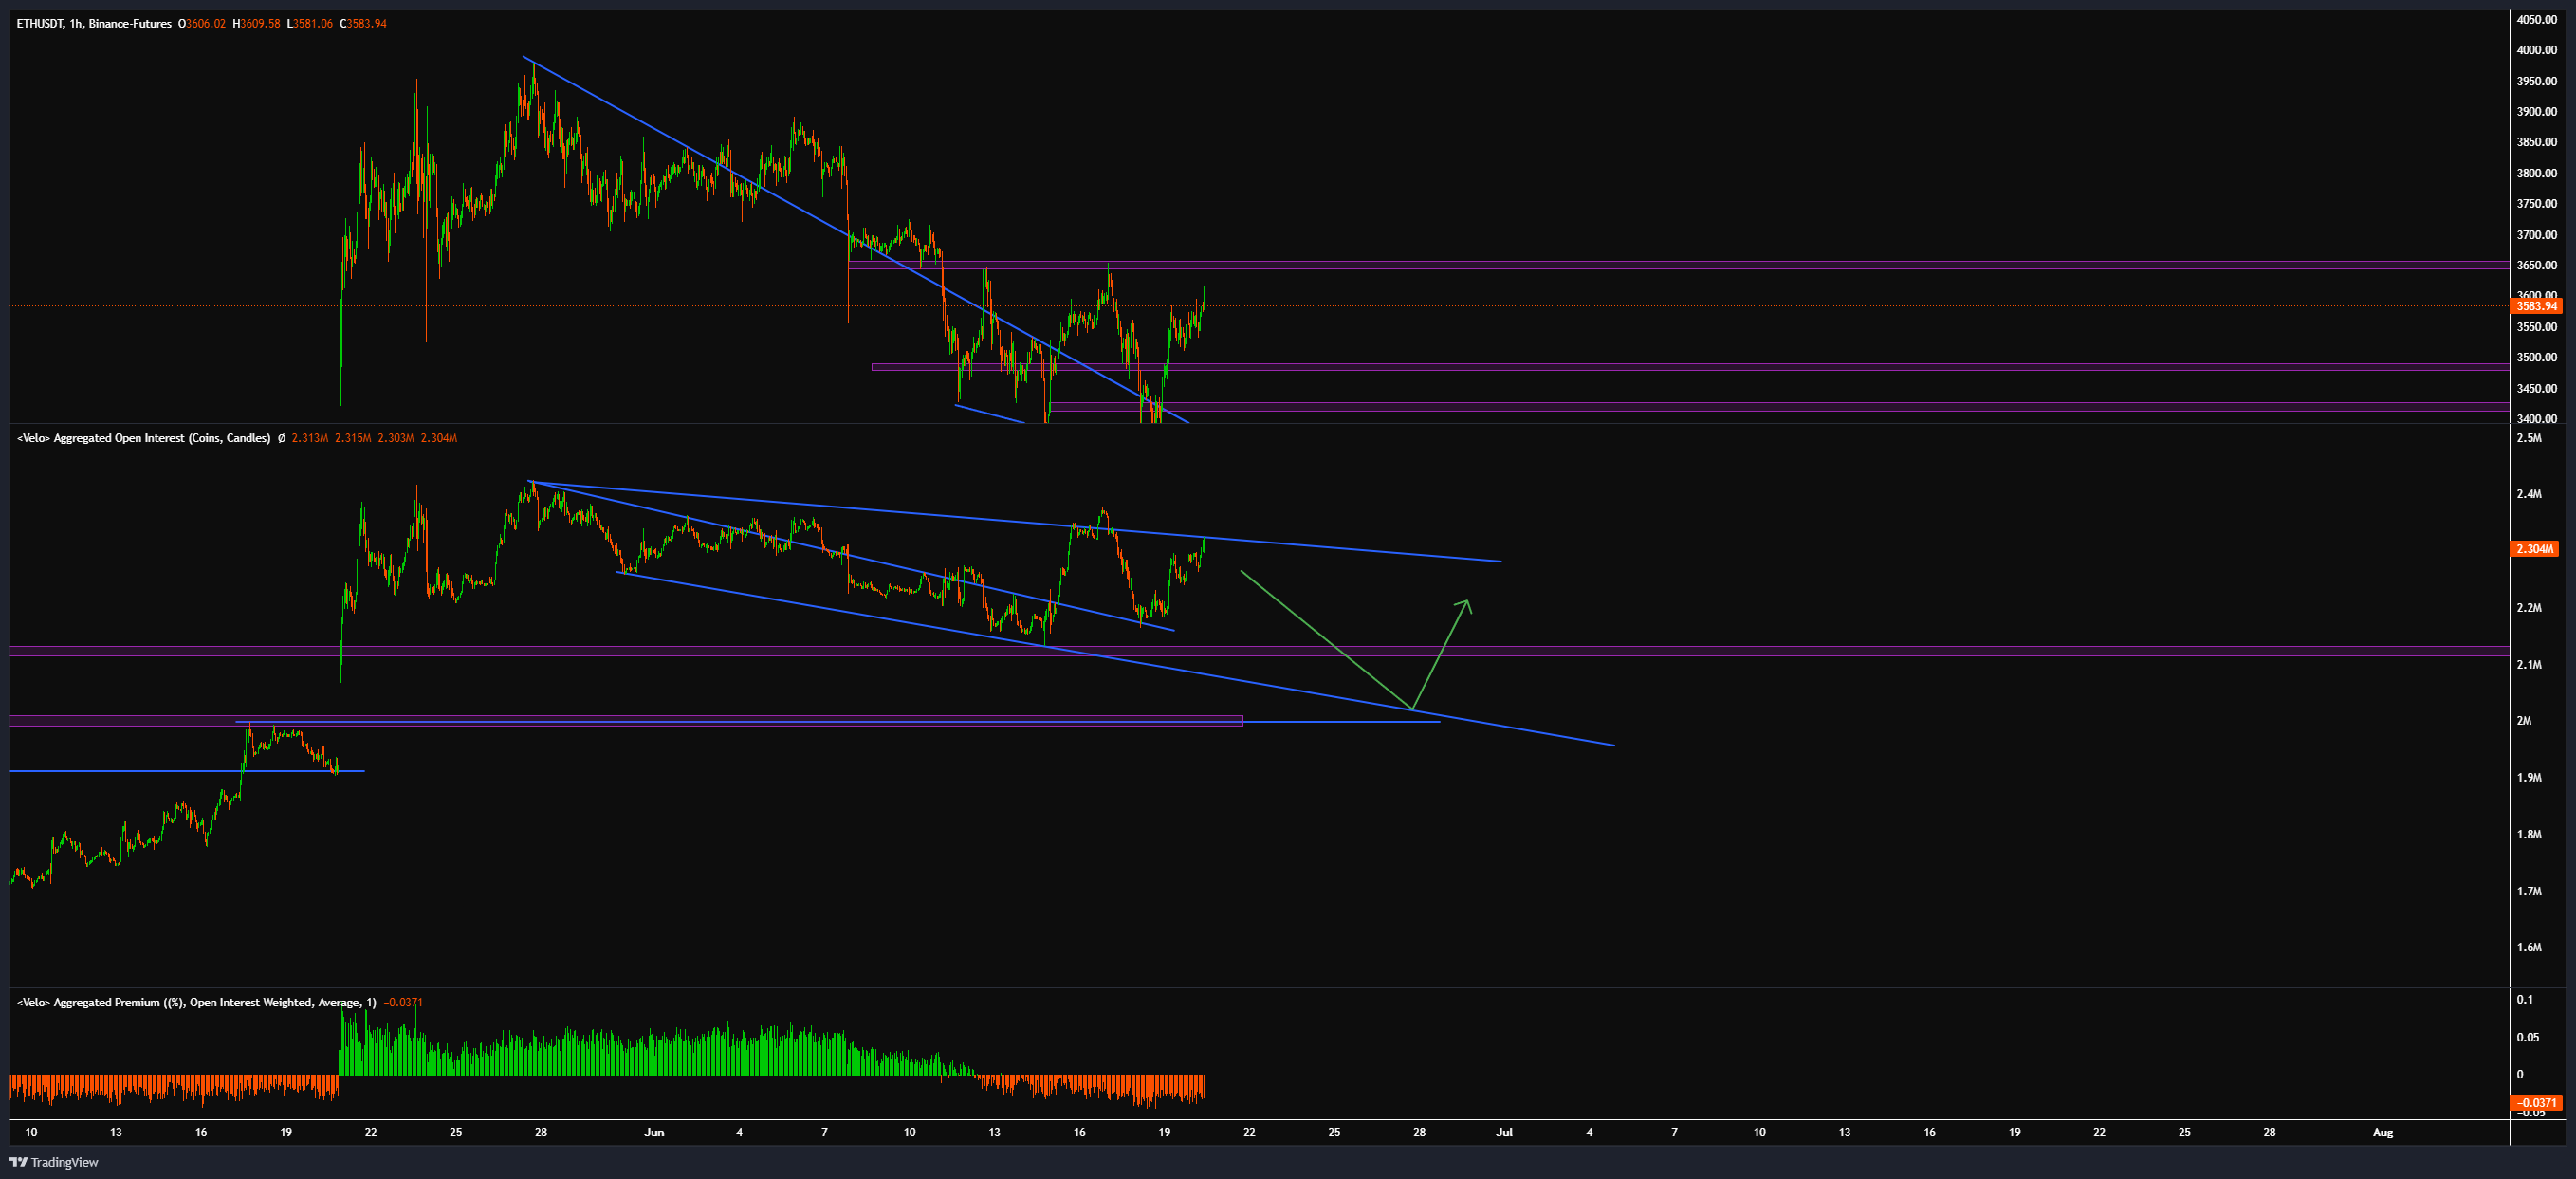This screenshot has width=2576, height=1179.
Task: Click the premium value tag -0.0371
Action: coord(2536,1103)
